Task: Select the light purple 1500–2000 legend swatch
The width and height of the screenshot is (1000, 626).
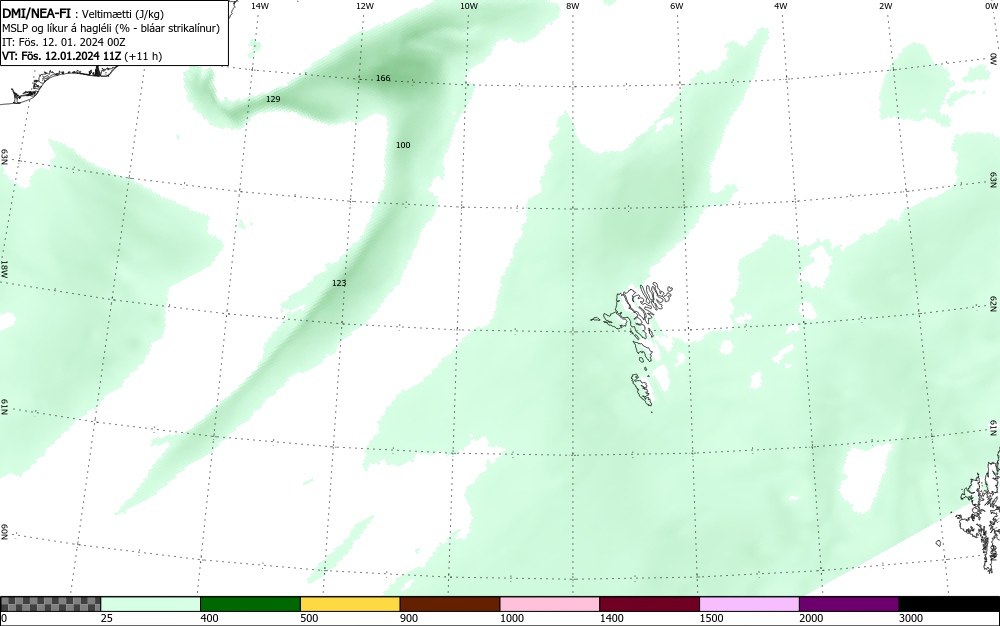Action: 749,604
